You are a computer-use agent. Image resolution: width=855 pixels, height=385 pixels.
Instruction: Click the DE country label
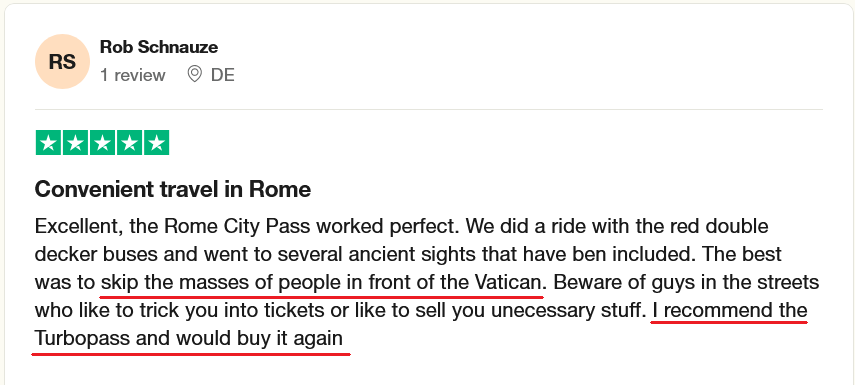point(222,75)
